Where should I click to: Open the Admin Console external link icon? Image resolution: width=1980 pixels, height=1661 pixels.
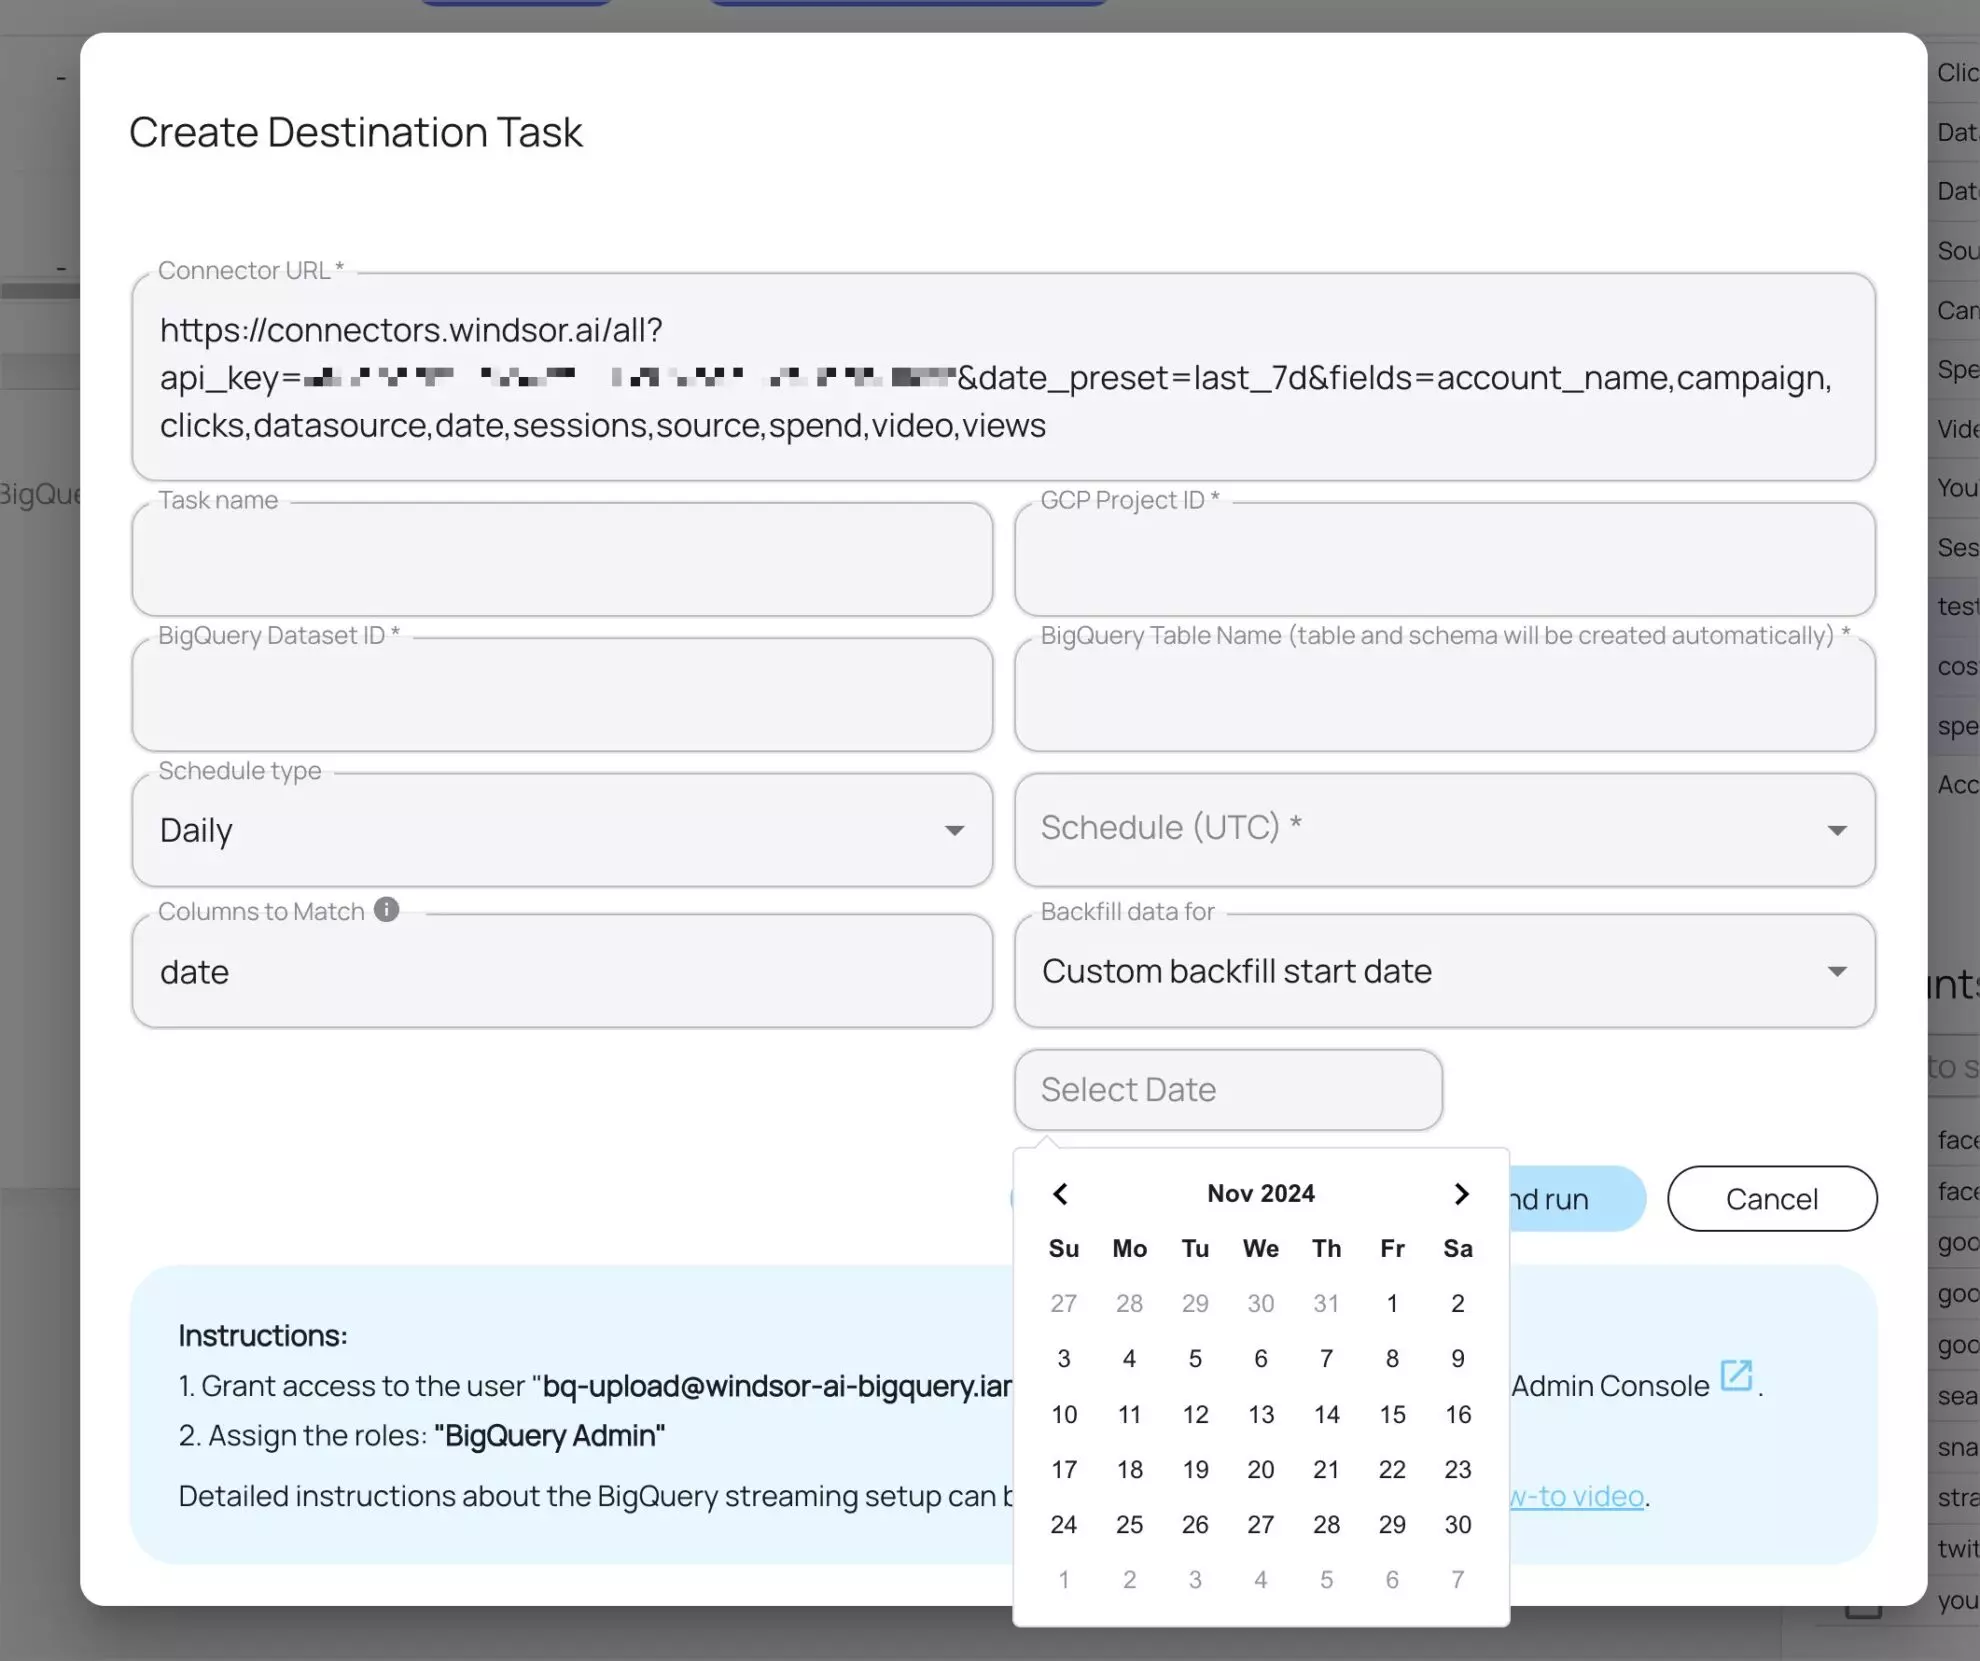pyautogui.click(x=1736, y=1376)
